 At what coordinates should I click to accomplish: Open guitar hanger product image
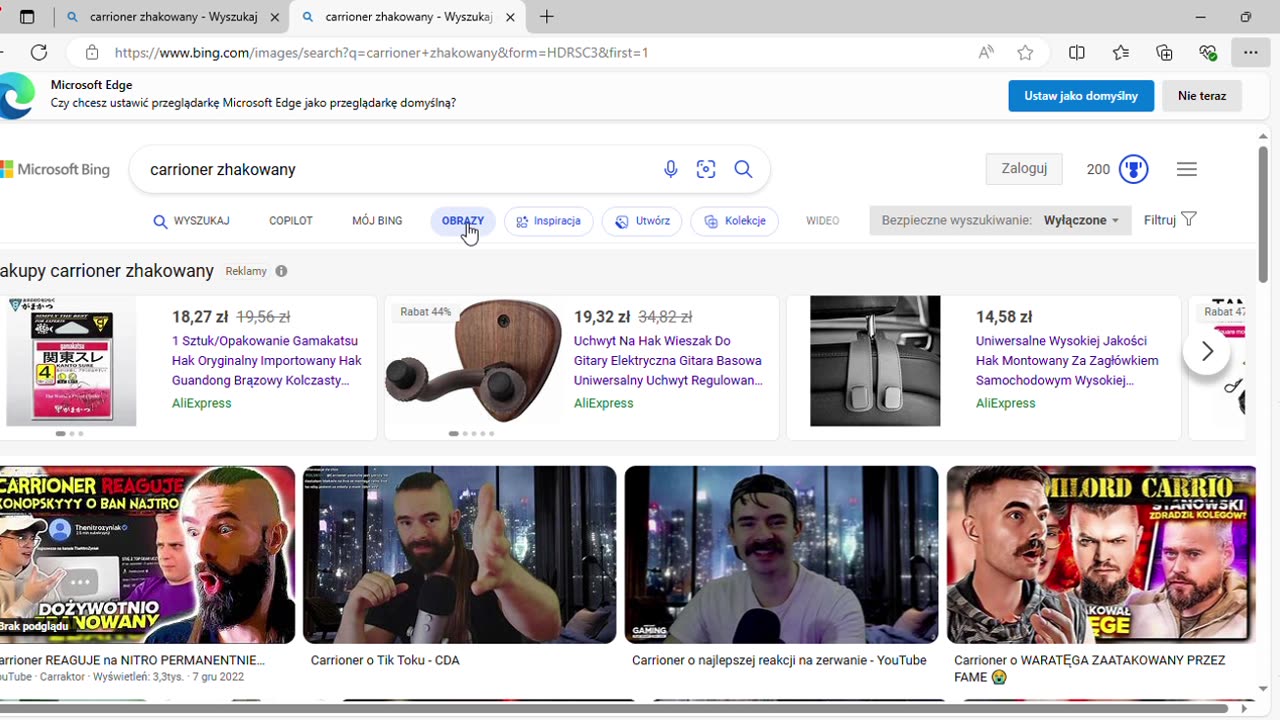pyautogui.click(x=473, y=361)
